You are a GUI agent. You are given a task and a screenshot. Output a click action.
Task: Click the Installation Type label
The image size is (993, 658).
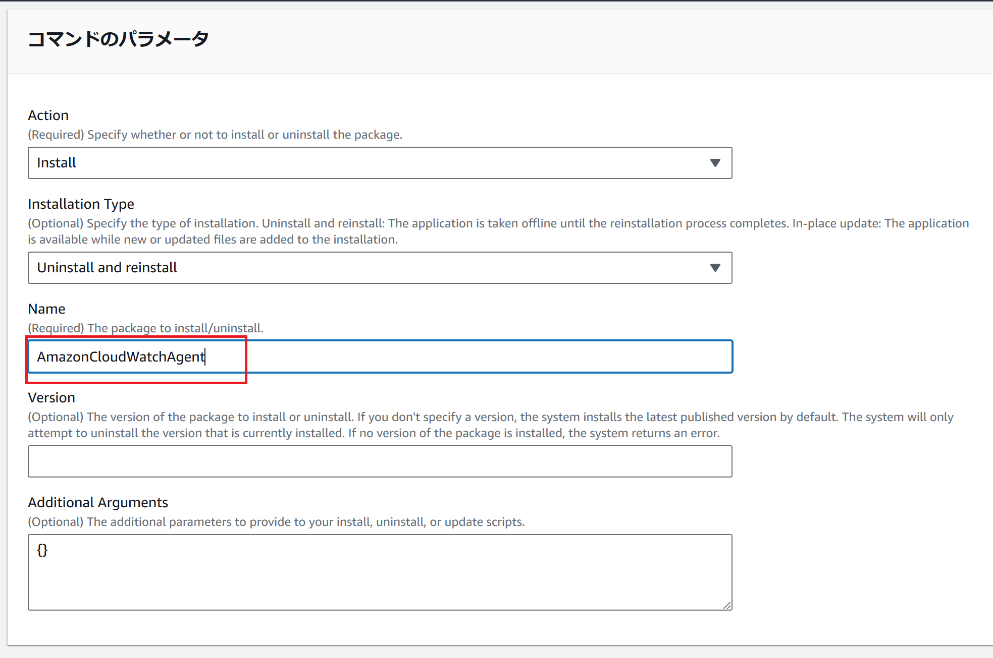81,204
